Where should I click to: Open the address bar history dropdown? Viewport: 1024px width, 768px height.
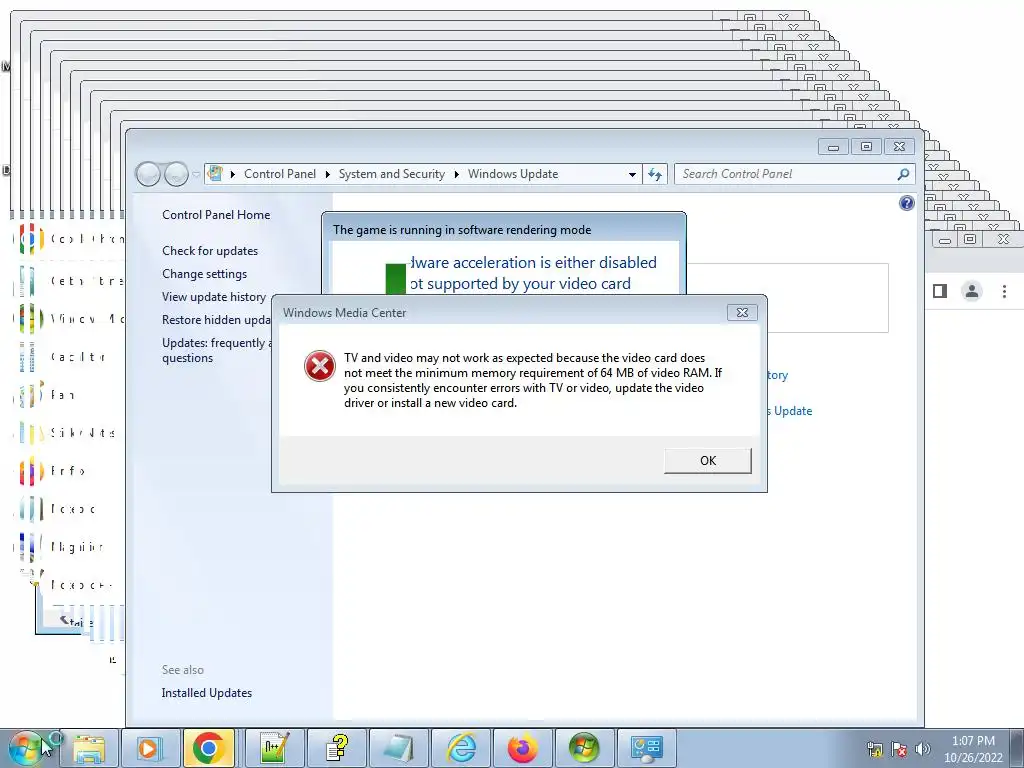(632, 174)
